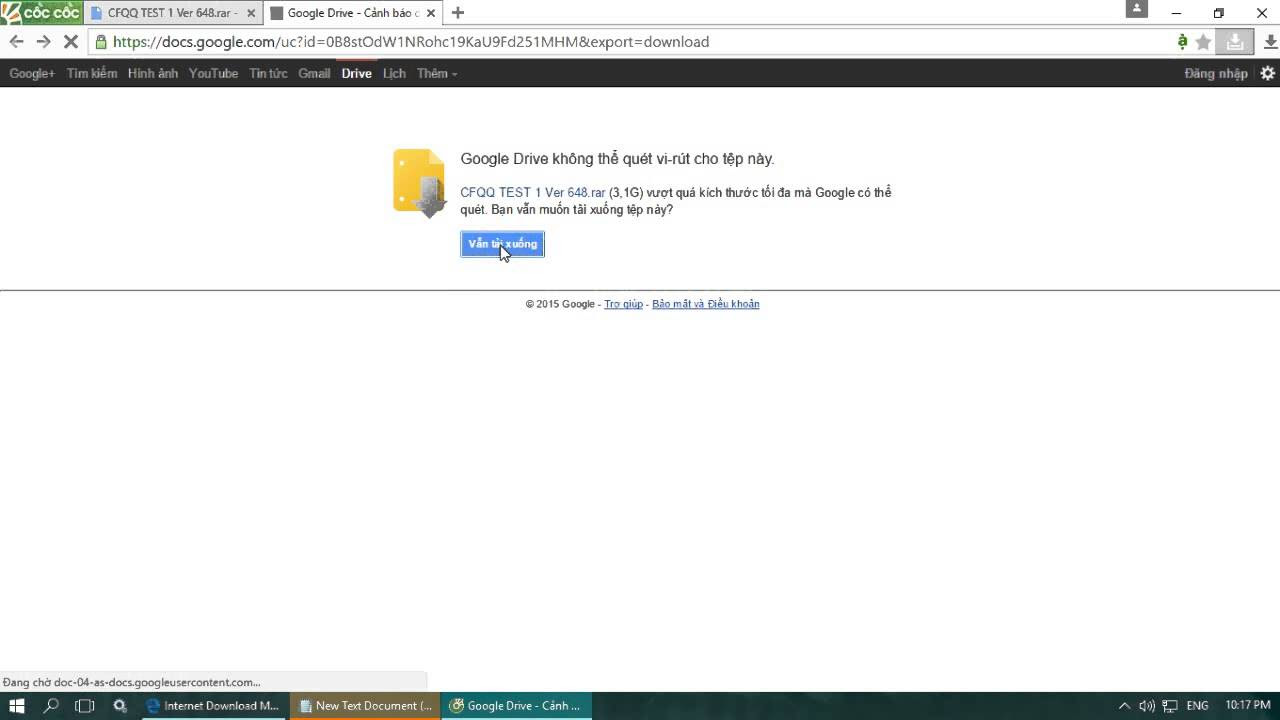Click the yellow file download icon

pyautogui.click(x=419, y=183)
